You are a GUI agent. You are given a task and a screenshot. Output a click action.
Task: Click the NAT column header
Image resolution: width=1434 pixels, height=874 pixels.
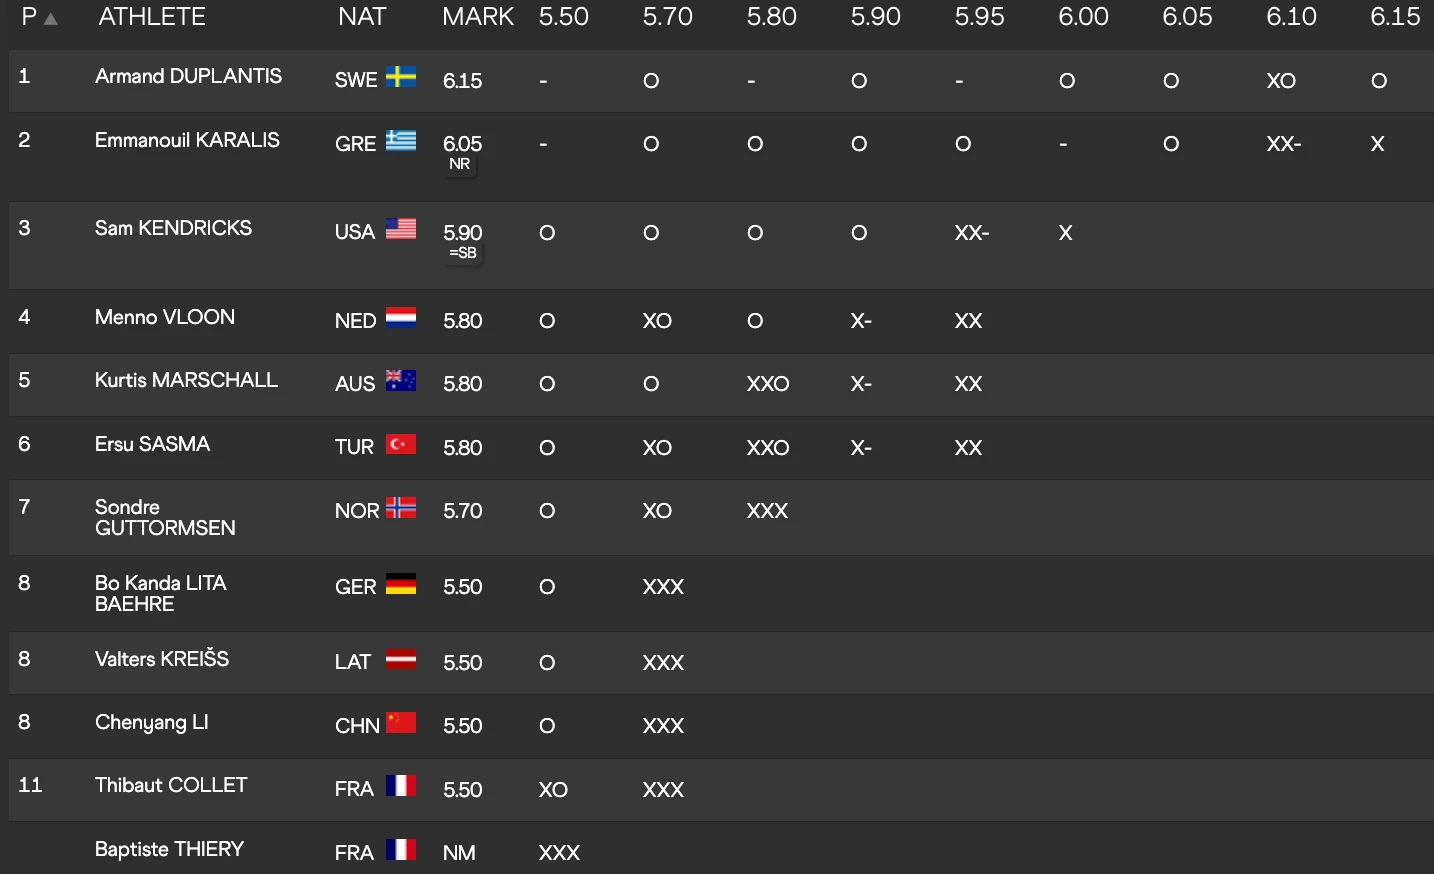pyautogui.click(x=362, y=17)
